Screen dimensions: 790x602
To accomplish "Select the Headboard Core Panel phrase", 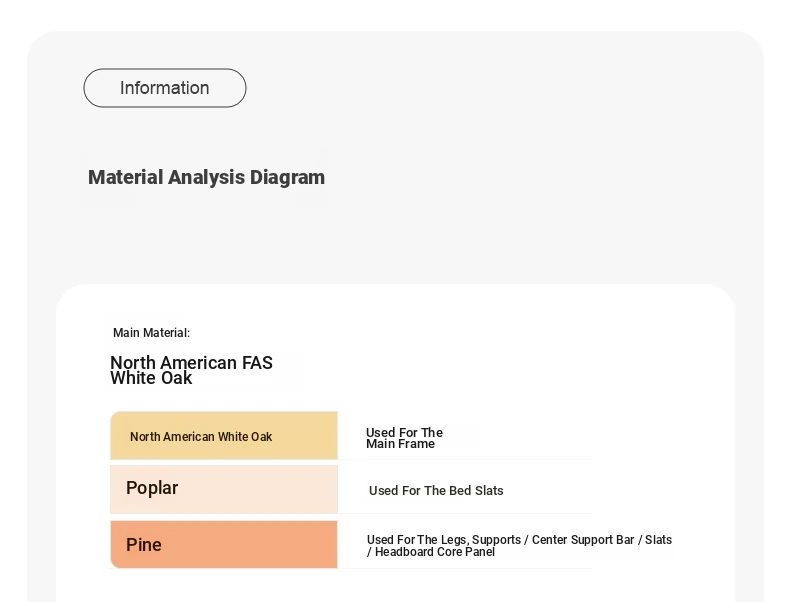I will click(435, 552).
